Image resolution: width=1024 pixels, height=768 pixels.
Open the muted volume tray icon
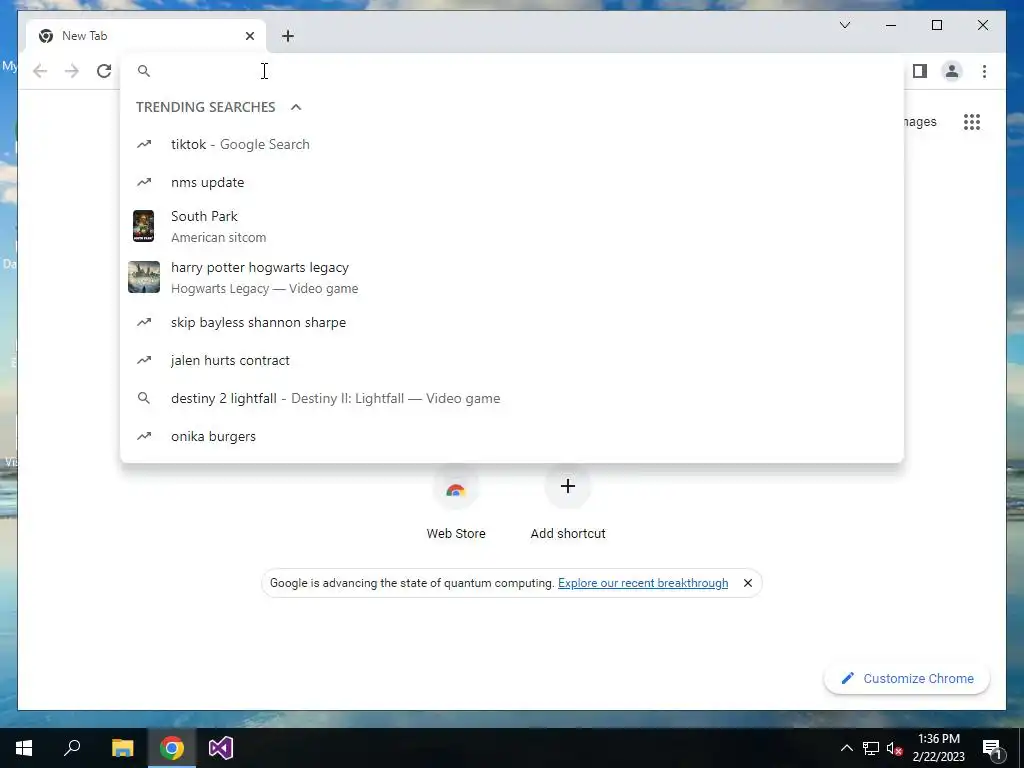(x=895, y=748)
